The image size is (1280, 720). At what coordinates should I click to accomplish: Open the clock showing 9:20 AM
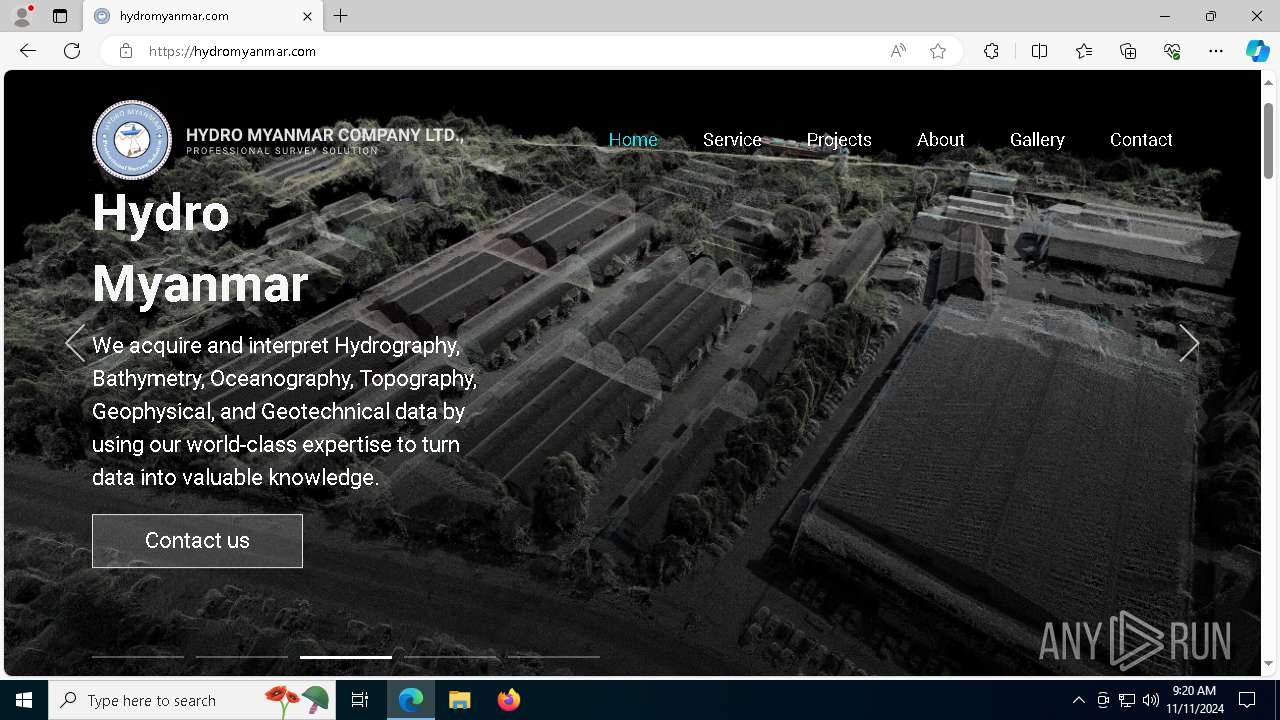click(x=1194, y=700)
